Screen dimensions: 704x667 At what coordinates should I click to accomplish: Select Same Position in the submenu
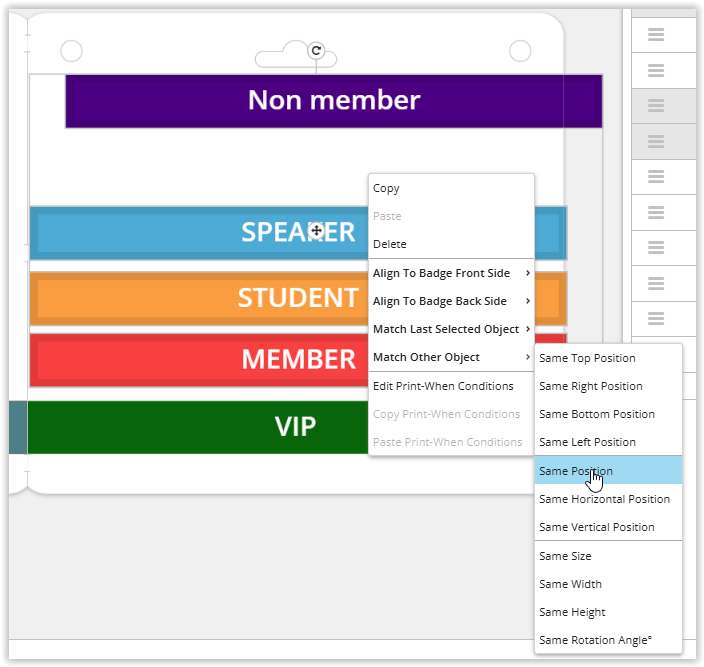coord(576,471)
